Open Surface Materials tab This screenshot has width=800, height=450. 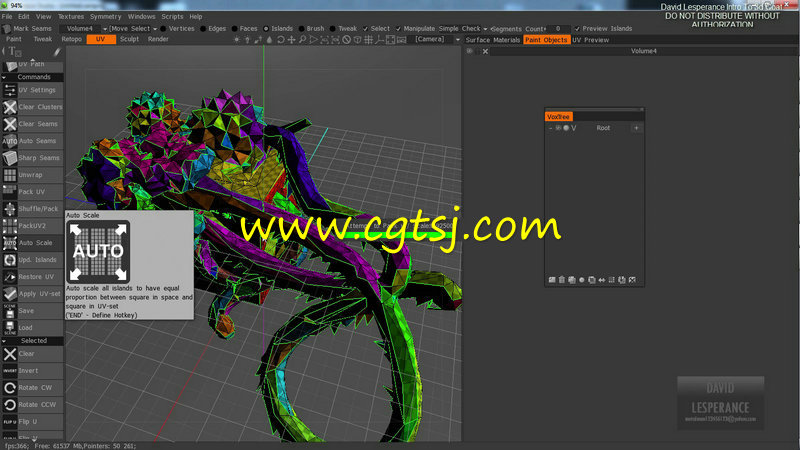tap(492, 40)
